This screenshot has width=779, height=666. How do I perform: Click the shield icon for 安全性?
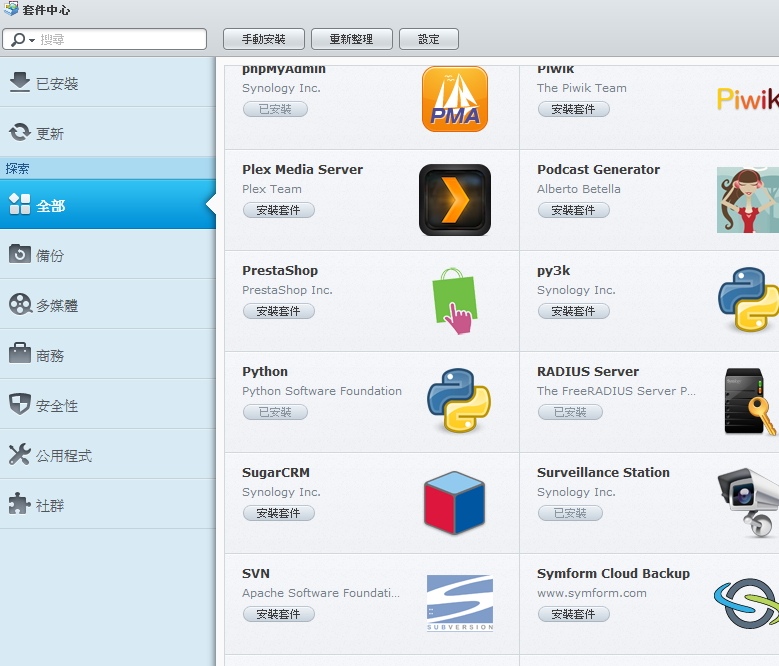20,404
